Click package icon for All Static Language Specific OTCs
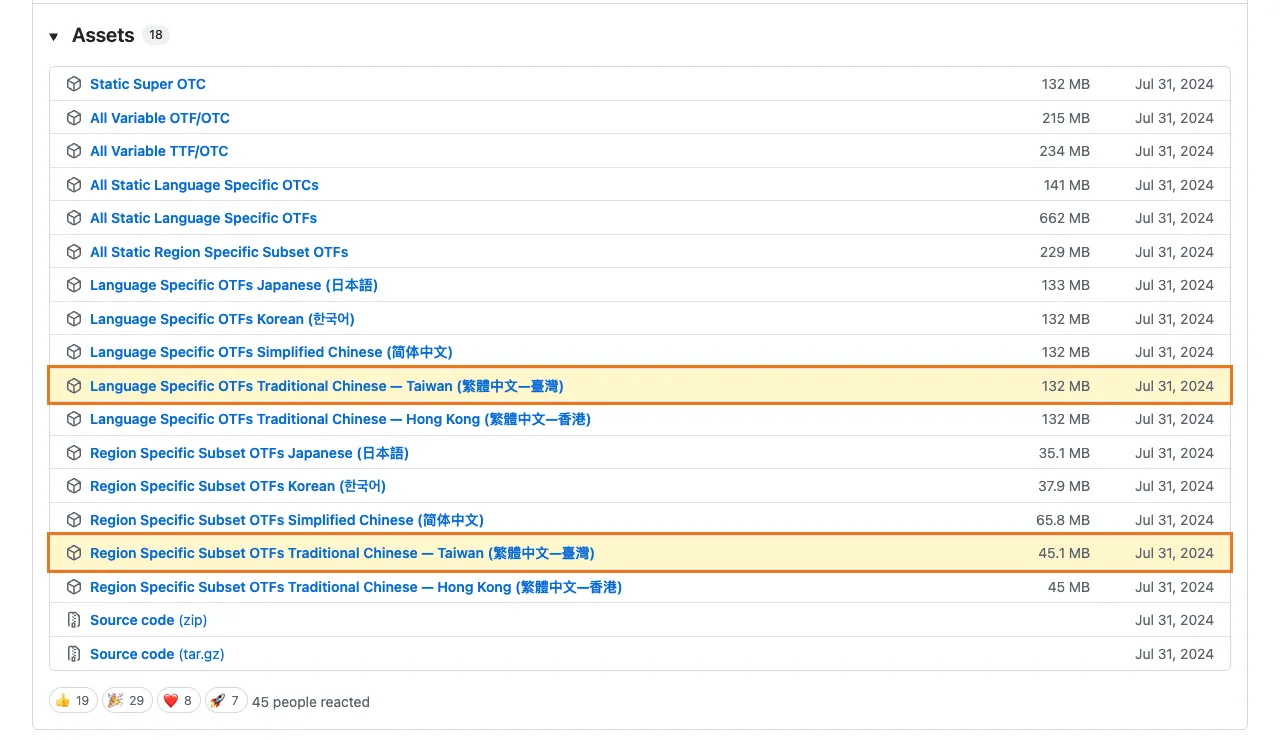The width and height of the screenshot is (1280, 740). tap(74, 185)
